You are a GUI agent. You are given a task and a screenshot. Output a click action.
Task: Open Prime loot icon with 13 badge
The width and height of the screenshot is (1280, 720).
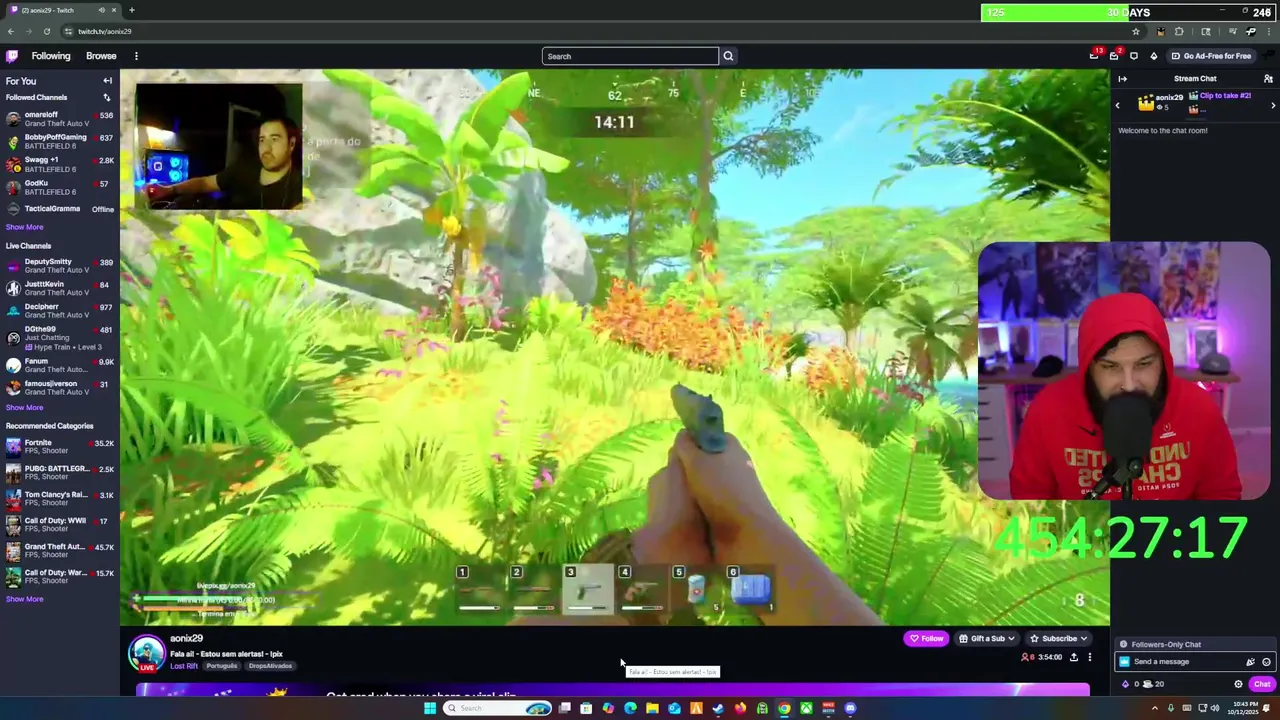point(1094,56)
